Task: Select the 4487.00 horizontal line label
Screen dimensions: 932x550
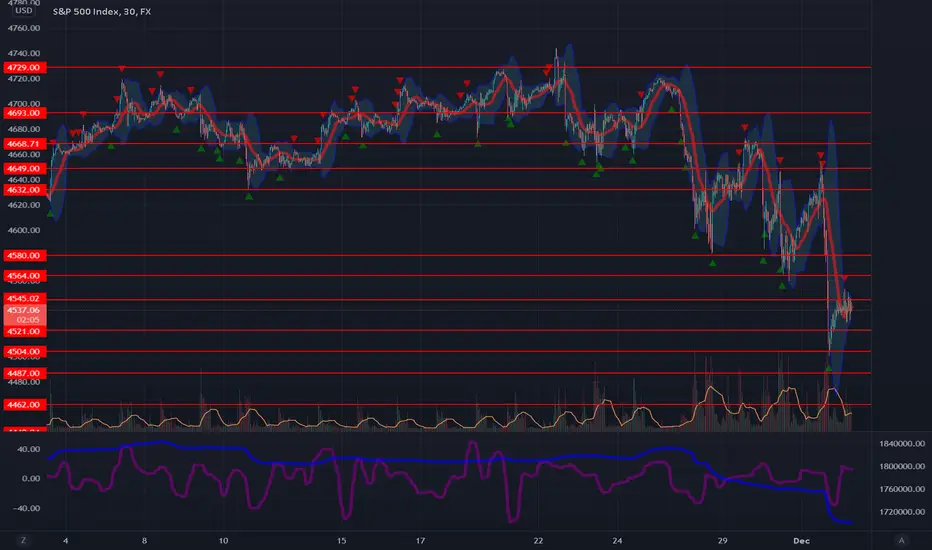Action: pos(24,373)
